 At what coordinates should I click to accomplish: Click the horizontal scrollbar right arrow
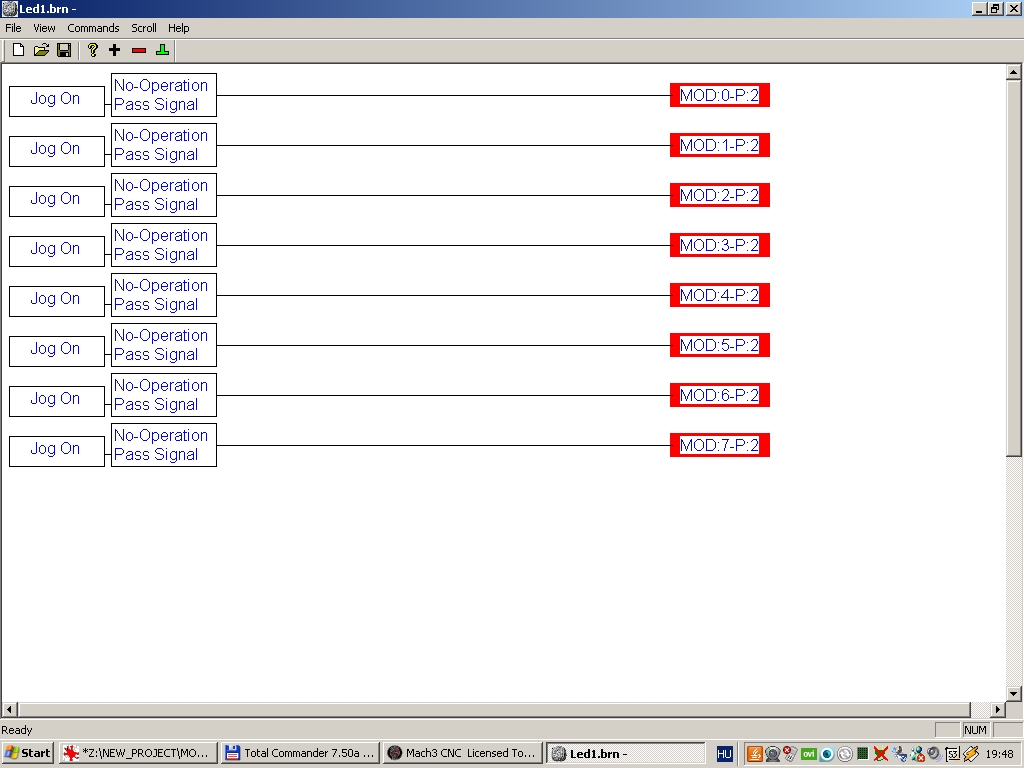[x=997, y=709]
